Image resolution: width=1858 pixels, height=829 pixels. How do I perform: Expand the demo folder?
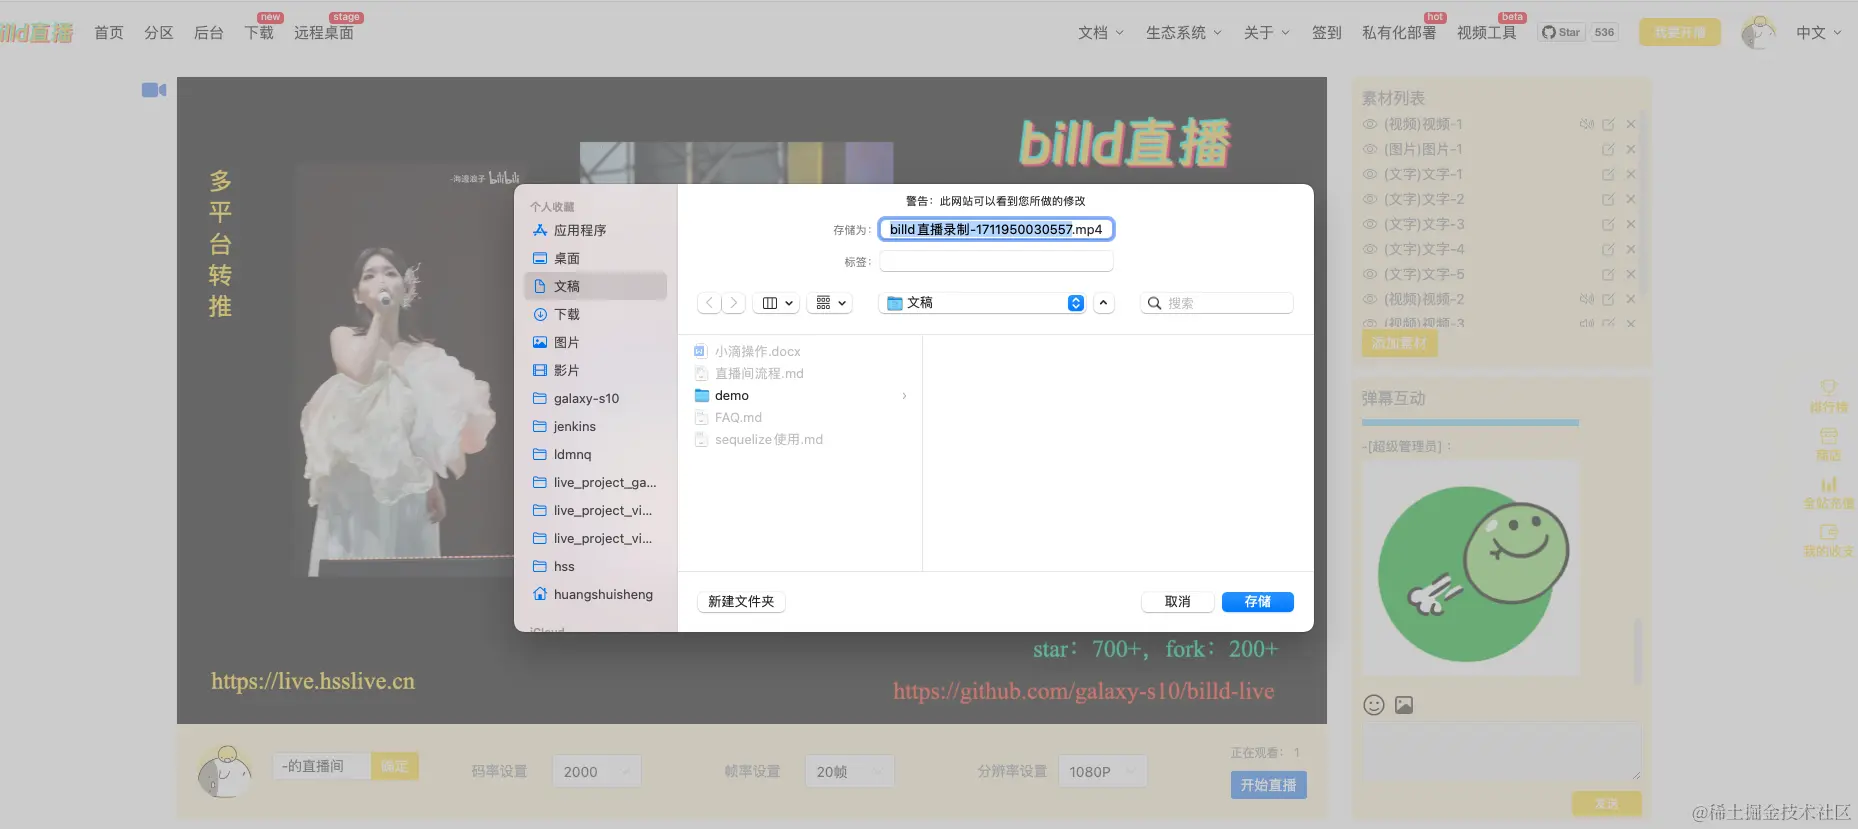tap(904, 396)
